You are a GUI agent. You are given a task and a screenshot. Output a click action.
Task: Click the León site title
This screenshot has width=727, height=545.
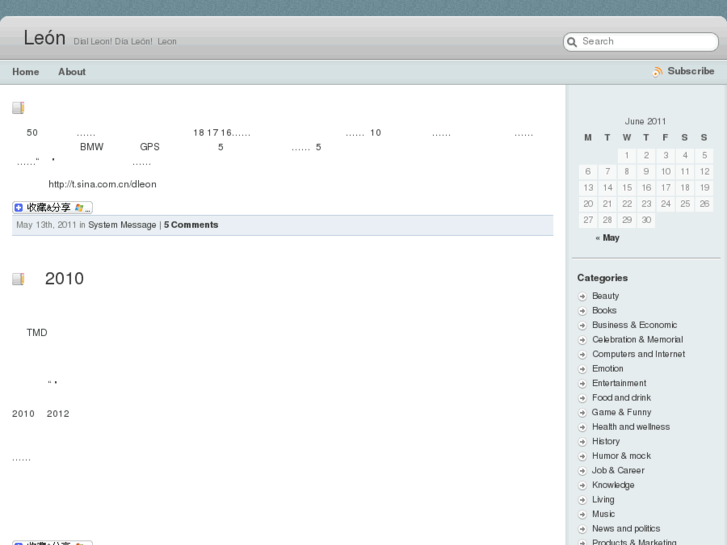click(x=45, y=38)
